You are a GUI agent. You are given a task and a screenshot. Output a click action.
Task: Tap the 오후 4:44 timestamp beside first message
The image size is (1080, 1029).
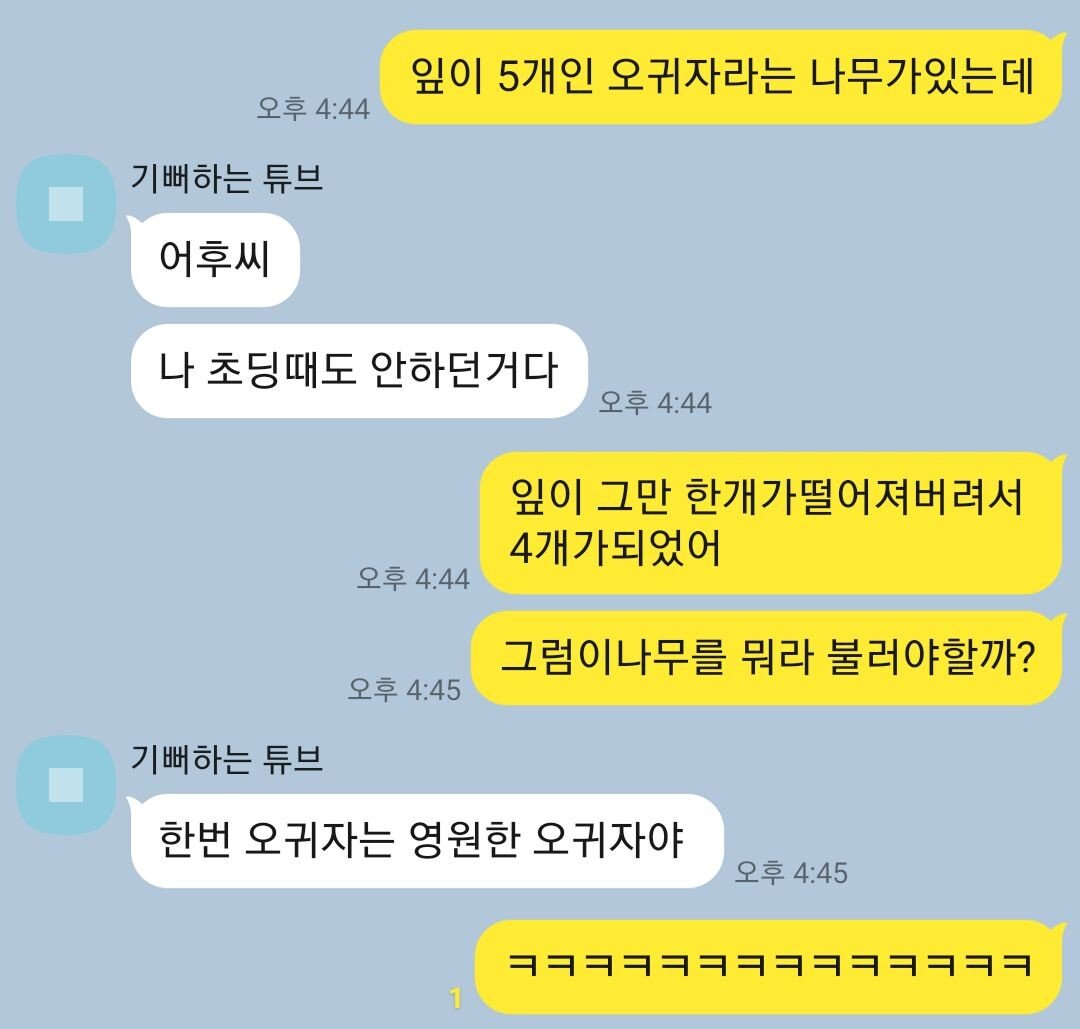[x=313, y=109]
